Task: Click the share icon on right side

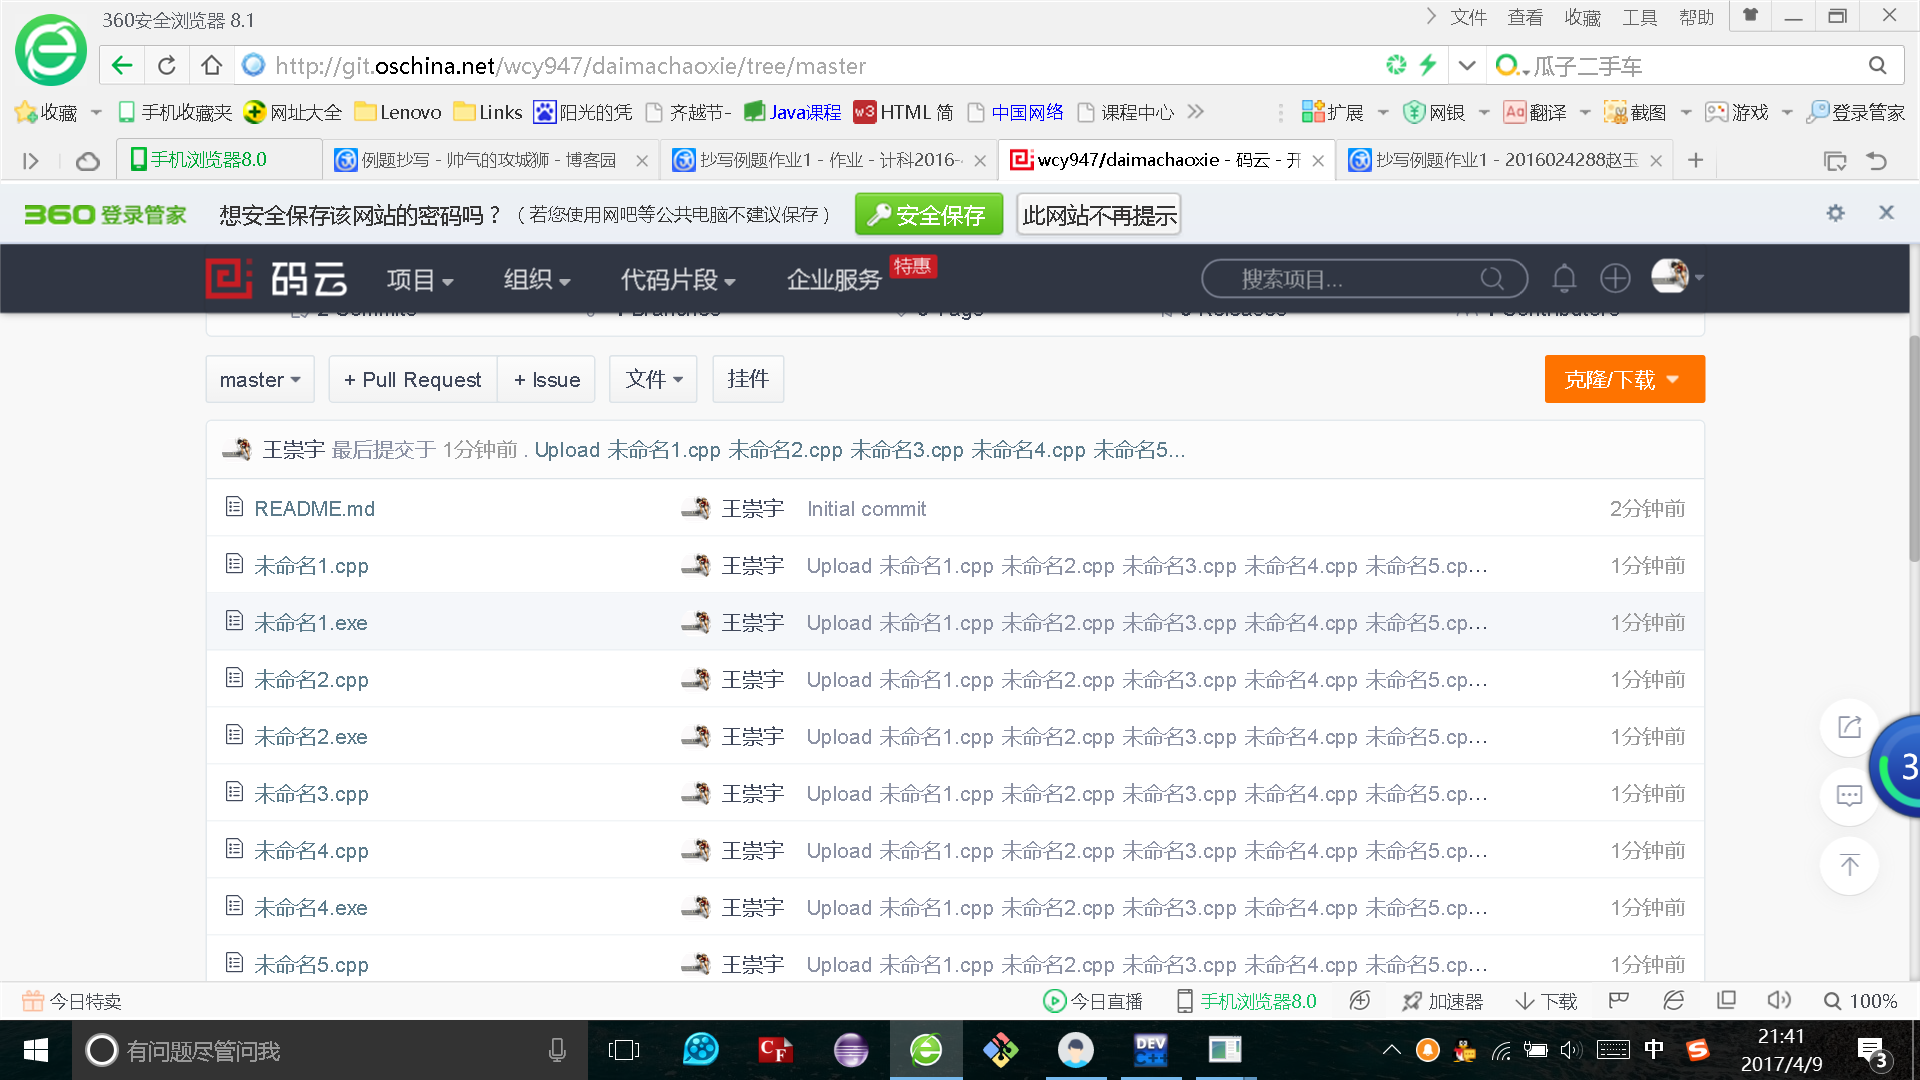Action: coord(1849,727)
